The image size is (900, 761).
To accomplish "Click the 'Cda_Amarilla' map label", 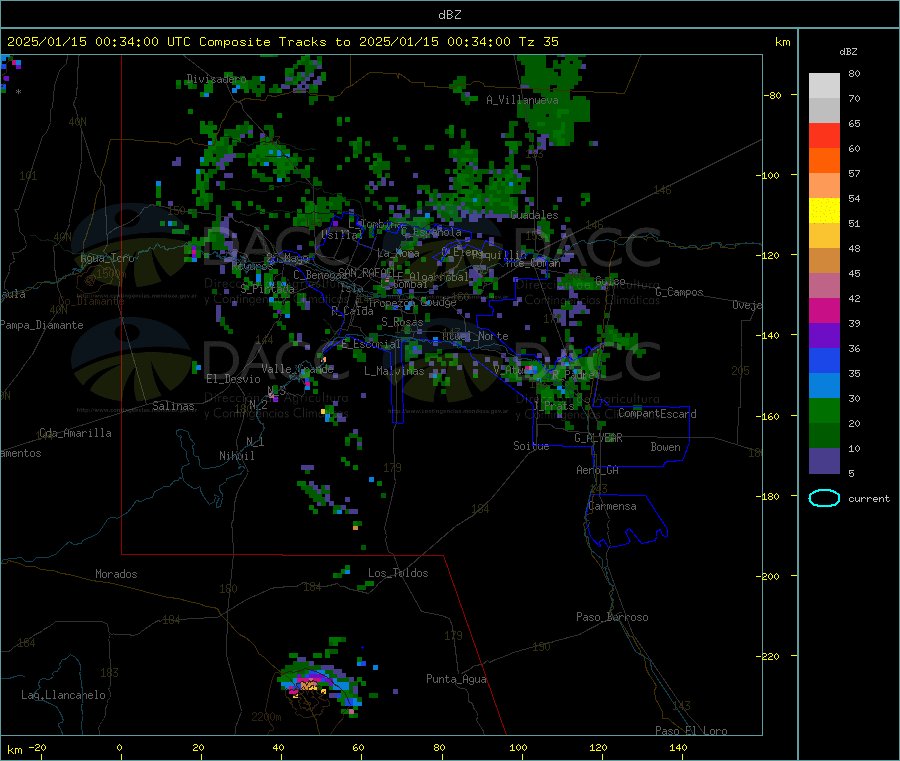I will (75, 433).
